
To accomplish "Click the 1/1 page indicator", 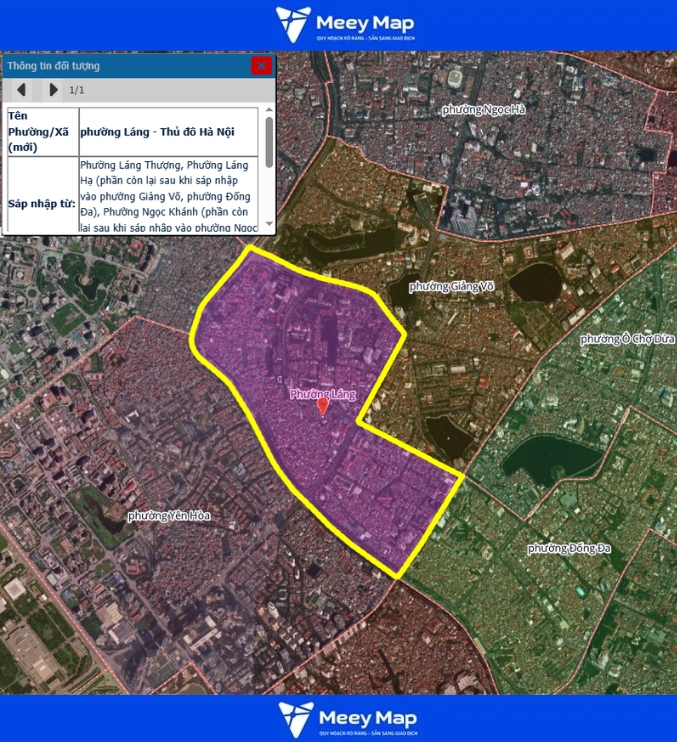I will click(x=76, y=90).
